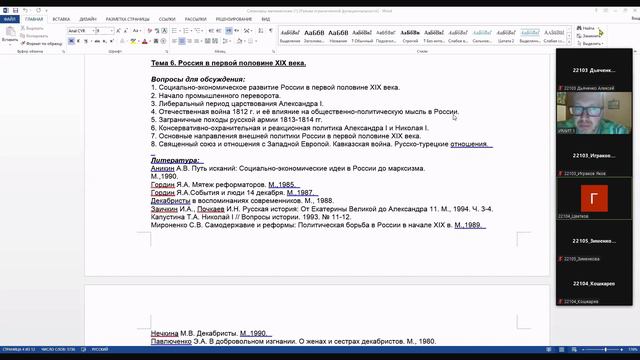640x360 pixels.
Task: Switch to the РАЗМЕТКА СТРАНИЦЫ ribbon tab
Action: (x=128, y=19)
